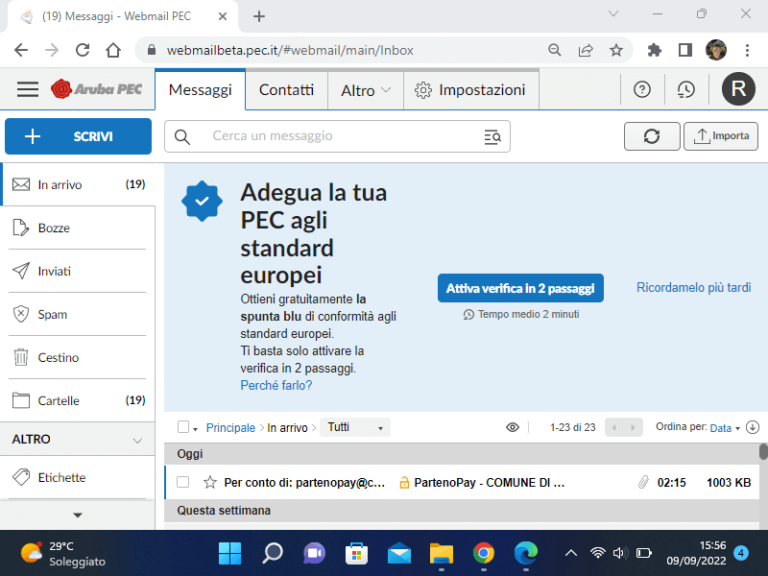Open the Tutti filter dropdown
Image resolution: width=768 pixels, height=576 pixels.
[x=355, y=427]
